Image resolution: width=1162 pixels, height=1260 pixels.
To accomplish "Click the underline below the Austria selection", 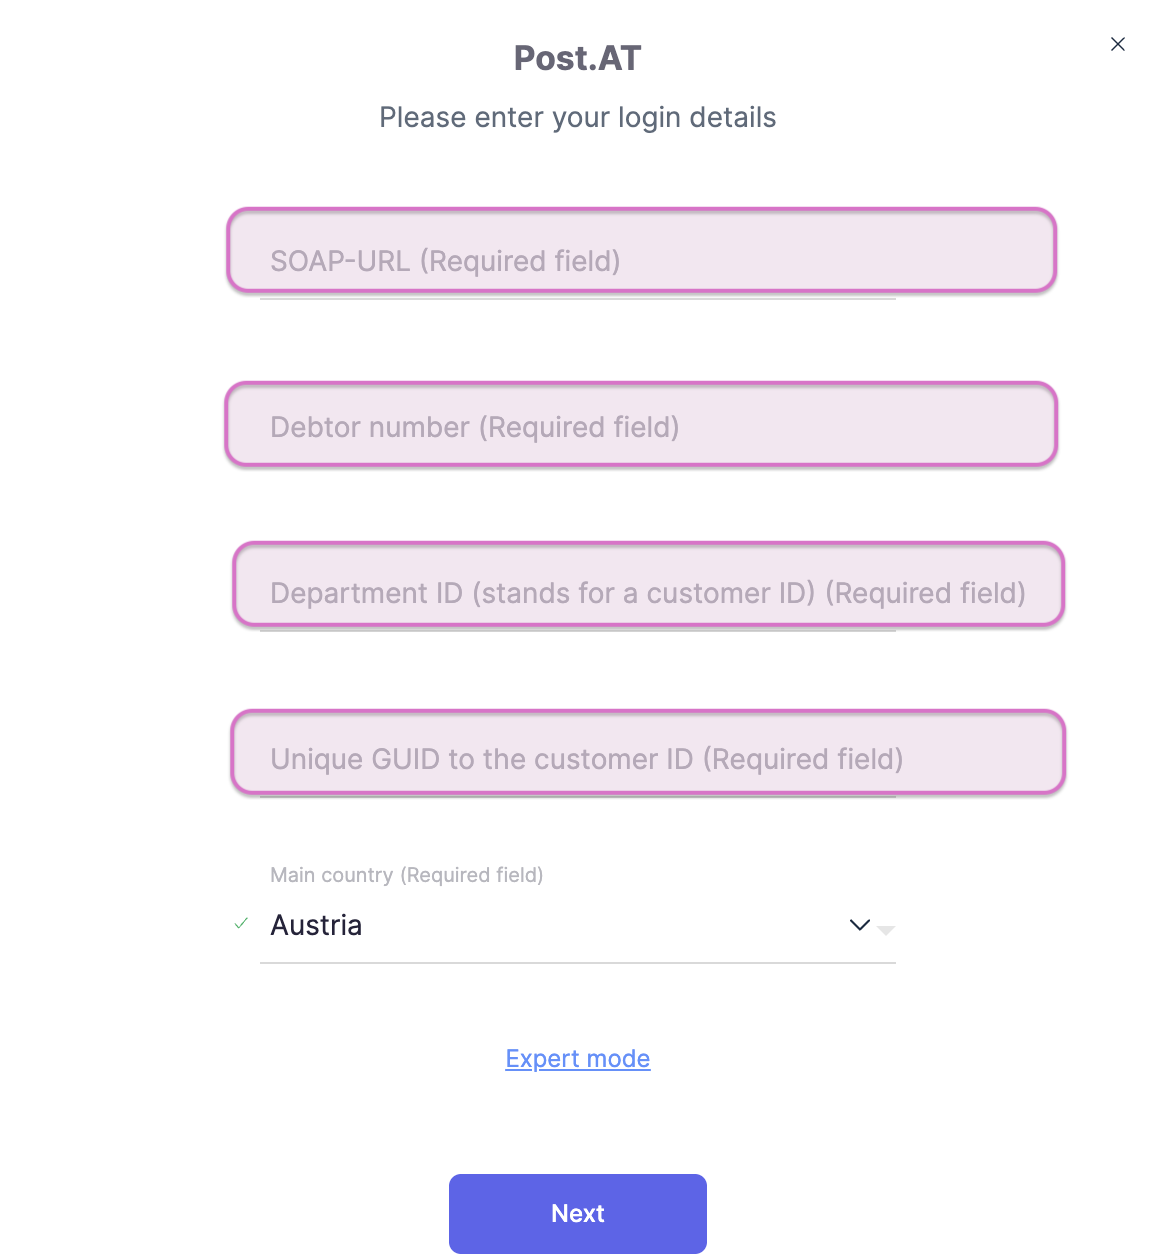I will click(577, 963).
